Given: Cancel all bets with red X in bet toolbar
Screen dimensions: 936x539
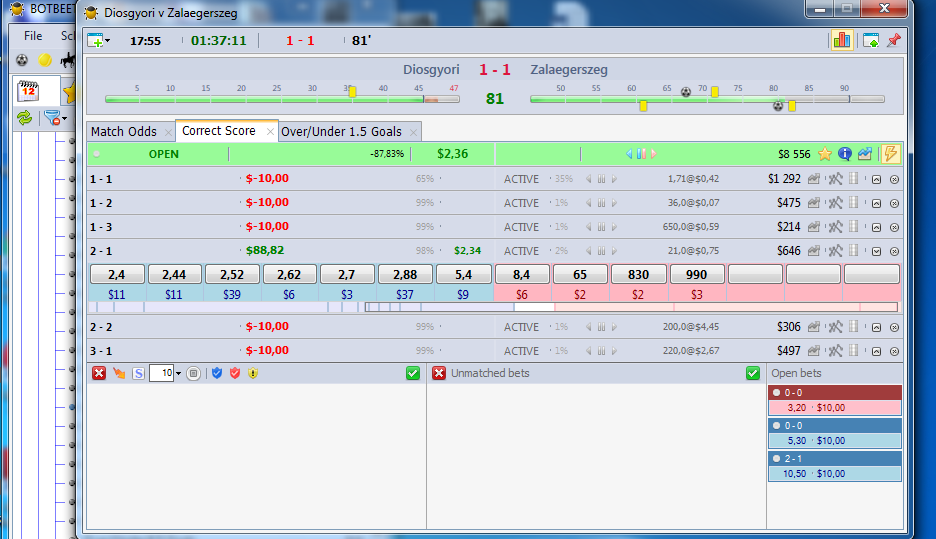Looking at the screenshot, I should coord(98,373).
